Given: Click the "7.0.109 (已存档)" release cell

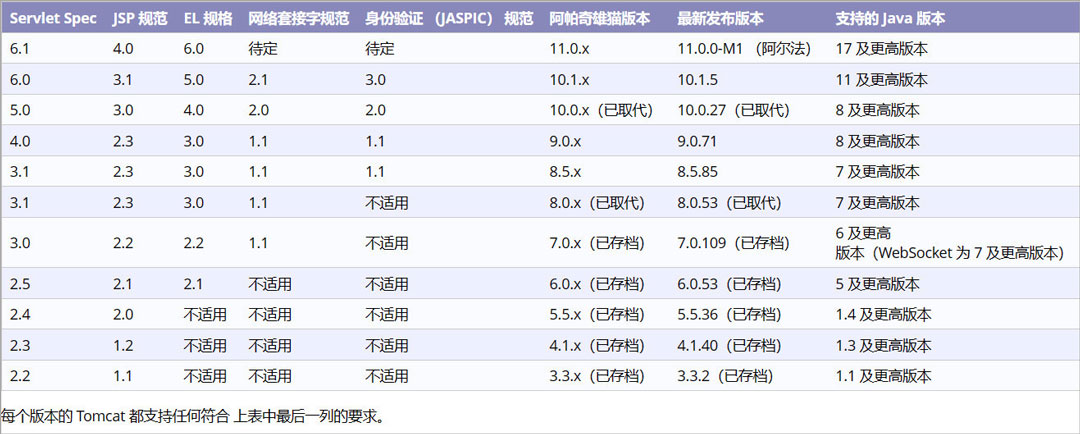Looking at the screenshot, I should point(734,242).
